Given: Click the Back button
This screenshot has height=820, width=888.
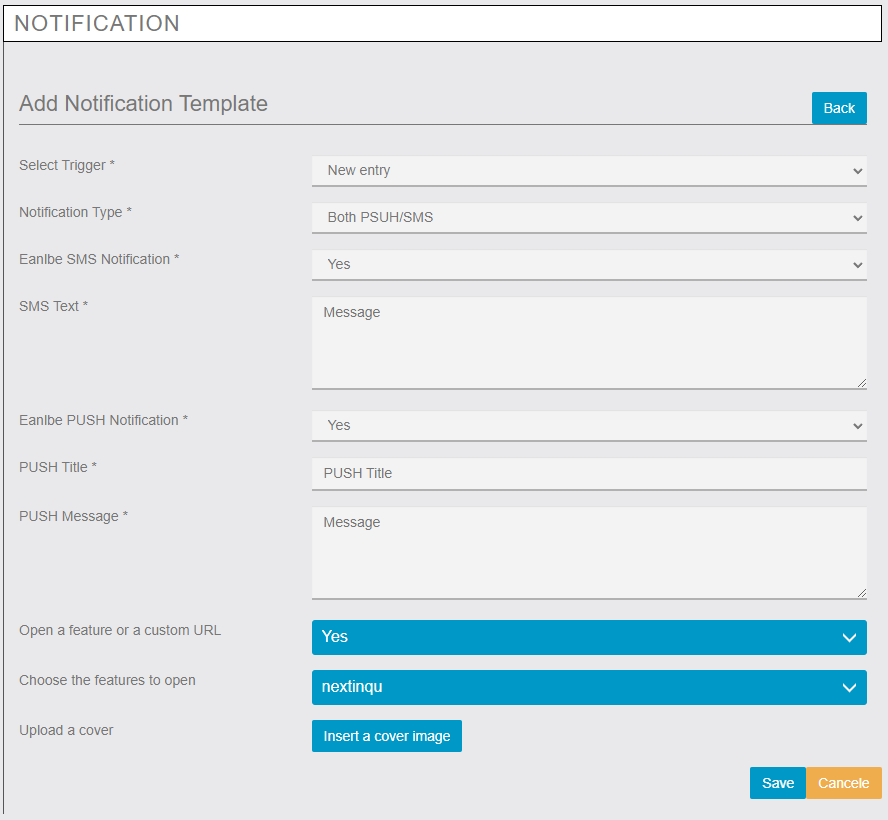Looking at the screenshot, I should click(x=839, y=108).
